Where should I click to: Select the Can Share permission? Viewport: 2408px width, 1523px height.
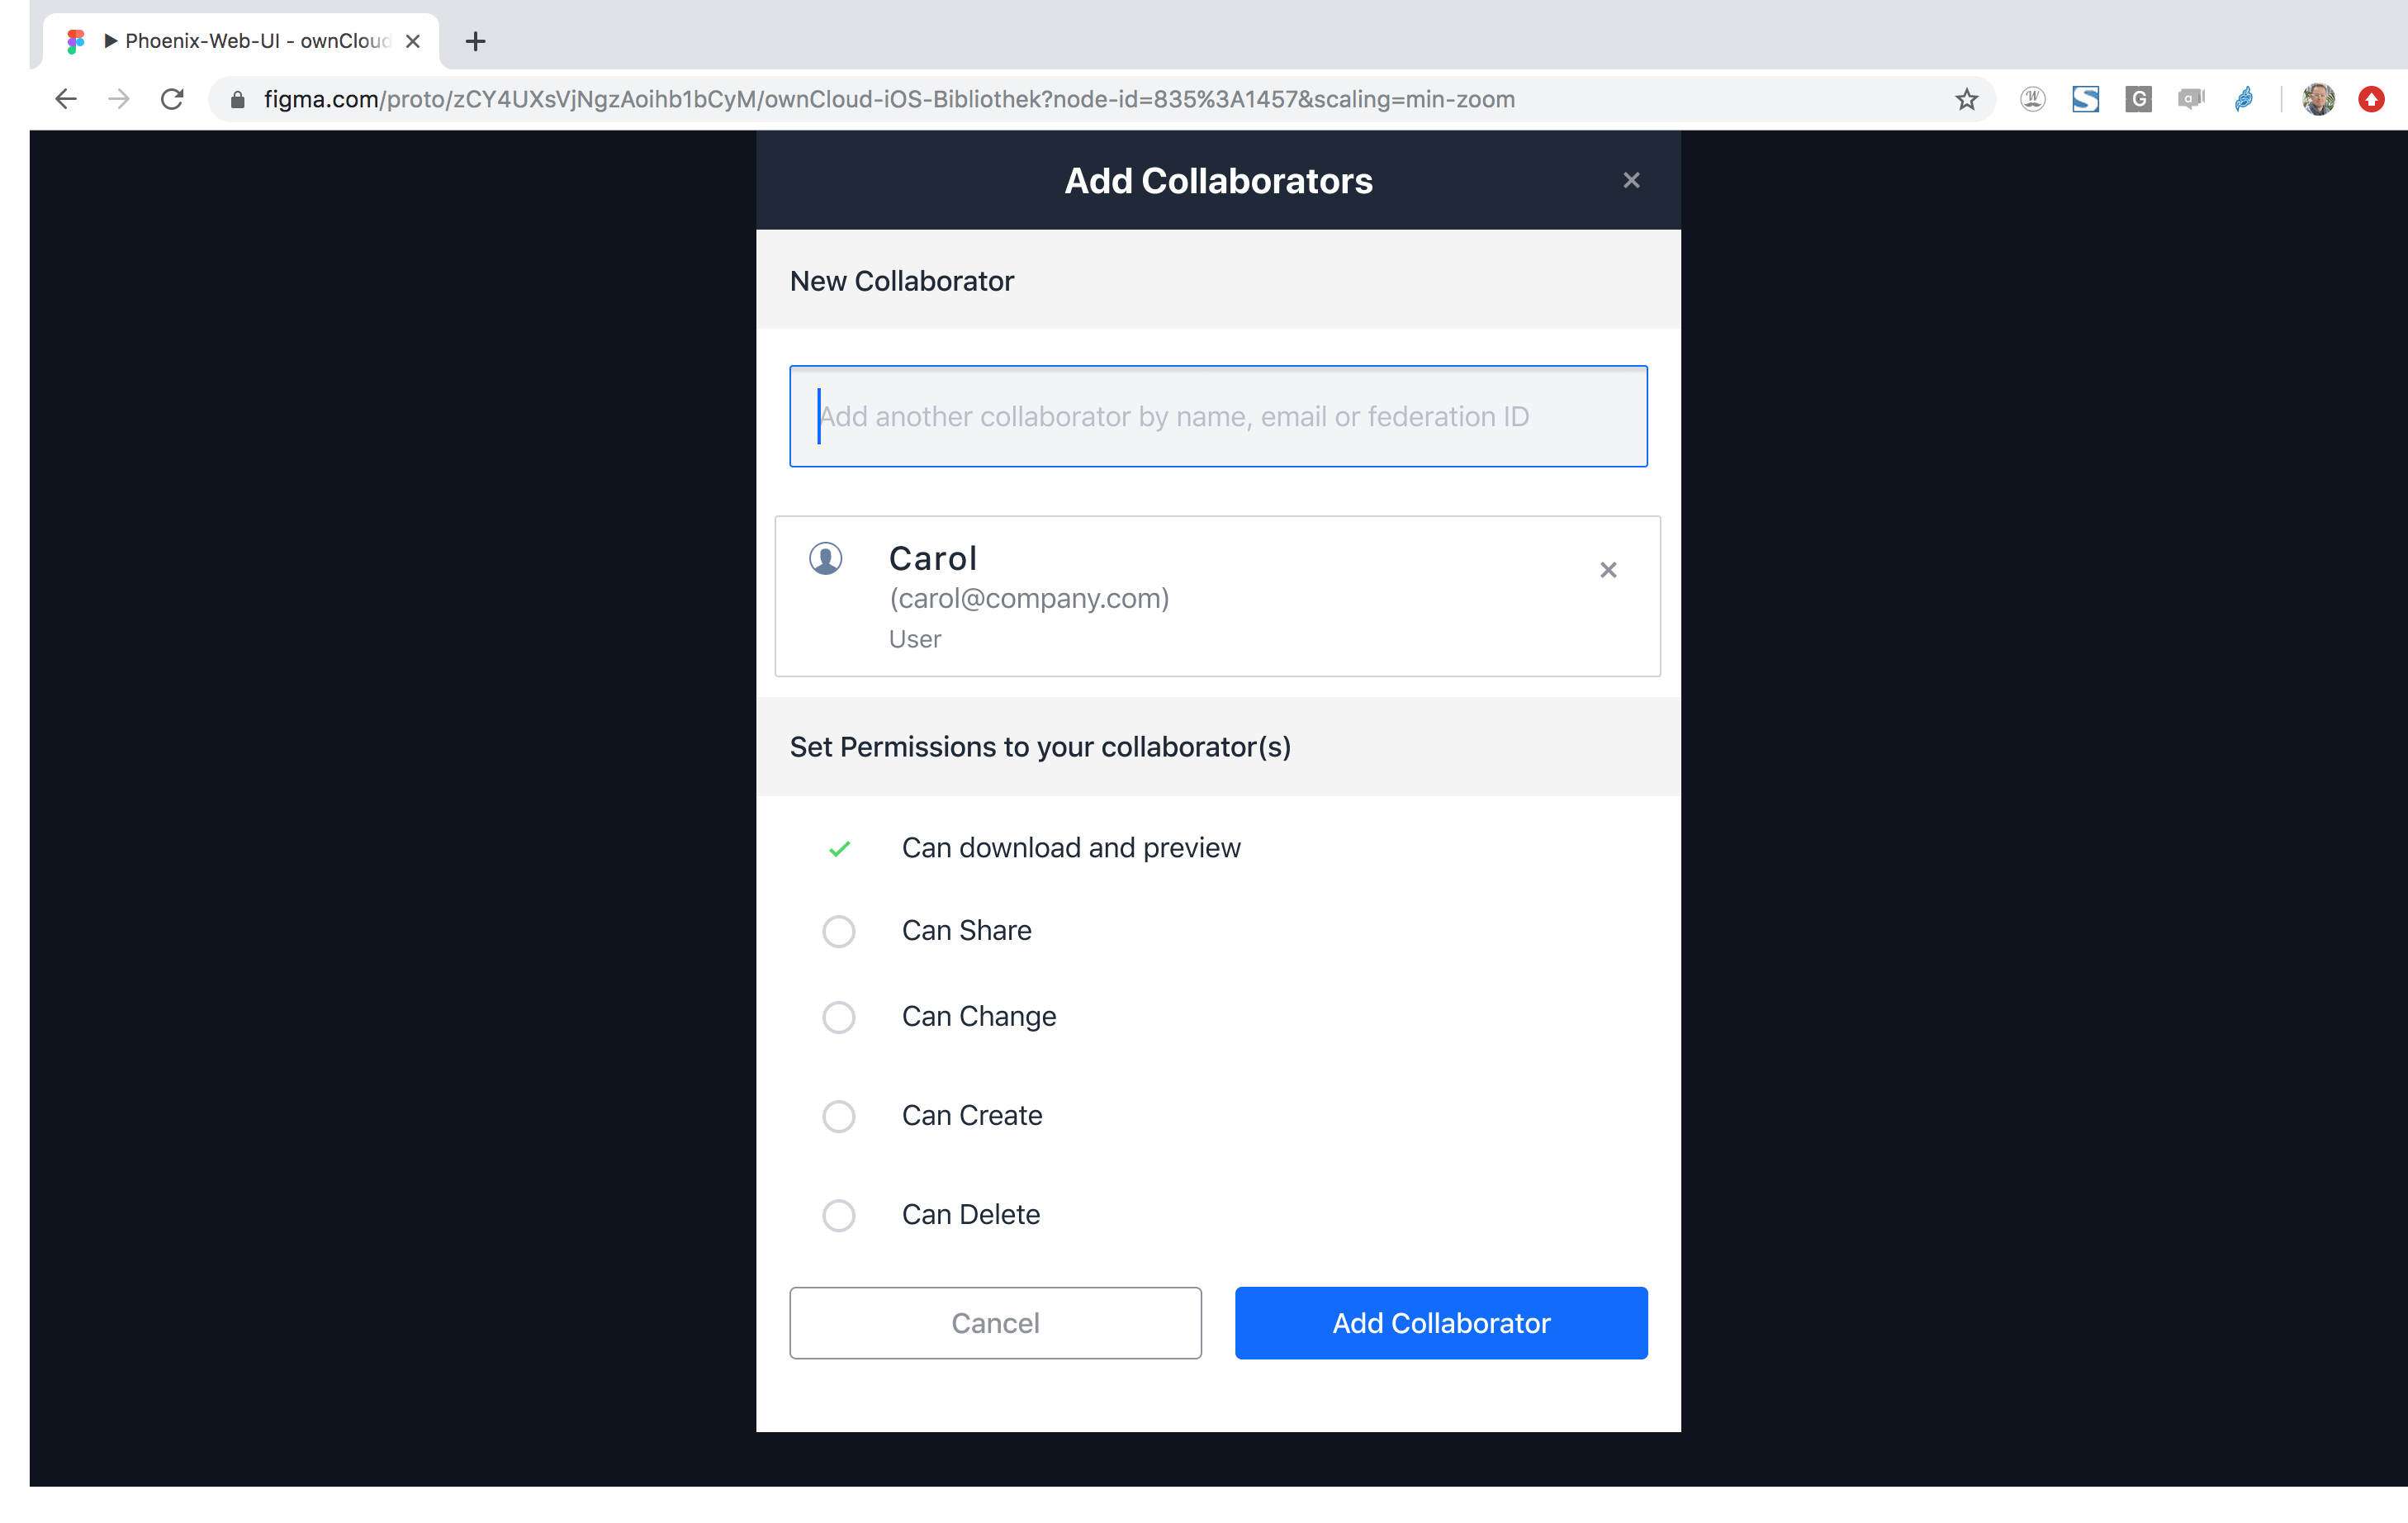tap(838, 931)
